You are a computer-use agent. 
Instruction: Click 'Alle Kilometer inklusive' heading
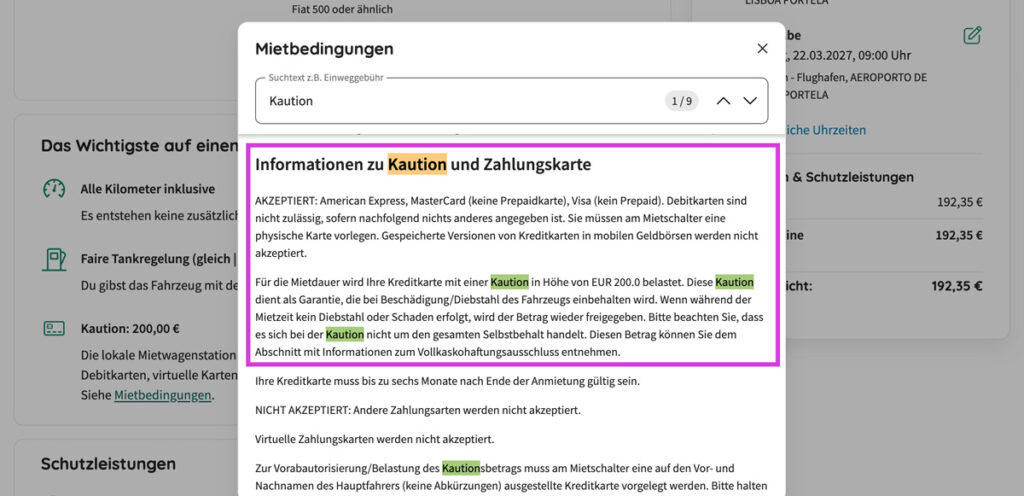148,189
